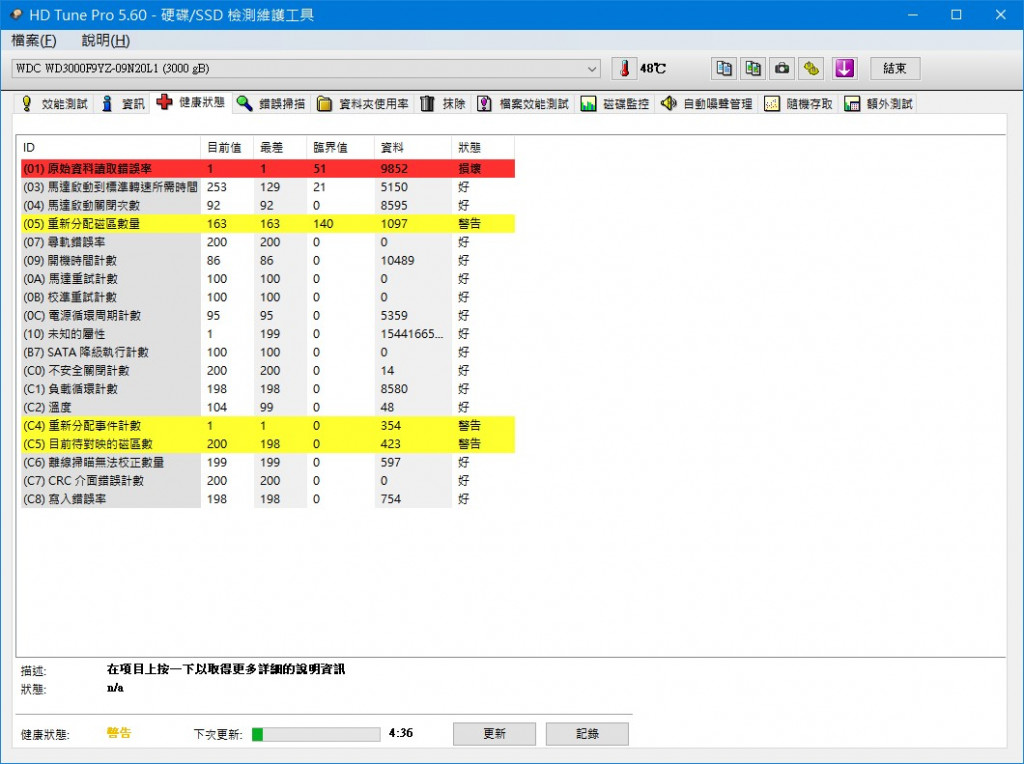Click the next-update progress bar
Viewport: 1024px width, 764px height.
click(316, 734)
